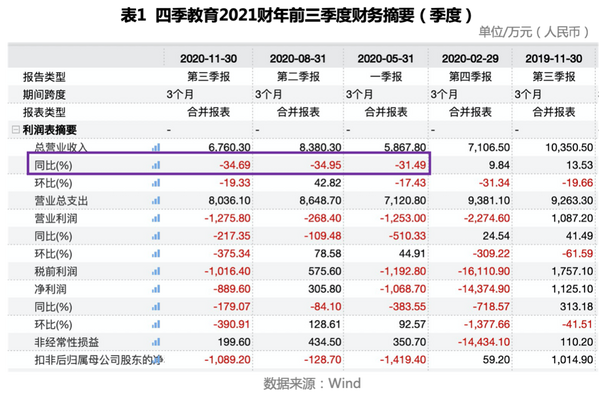Select the -34.95 cell in highlighted row

pyautogui.click(x=326, y=165)
